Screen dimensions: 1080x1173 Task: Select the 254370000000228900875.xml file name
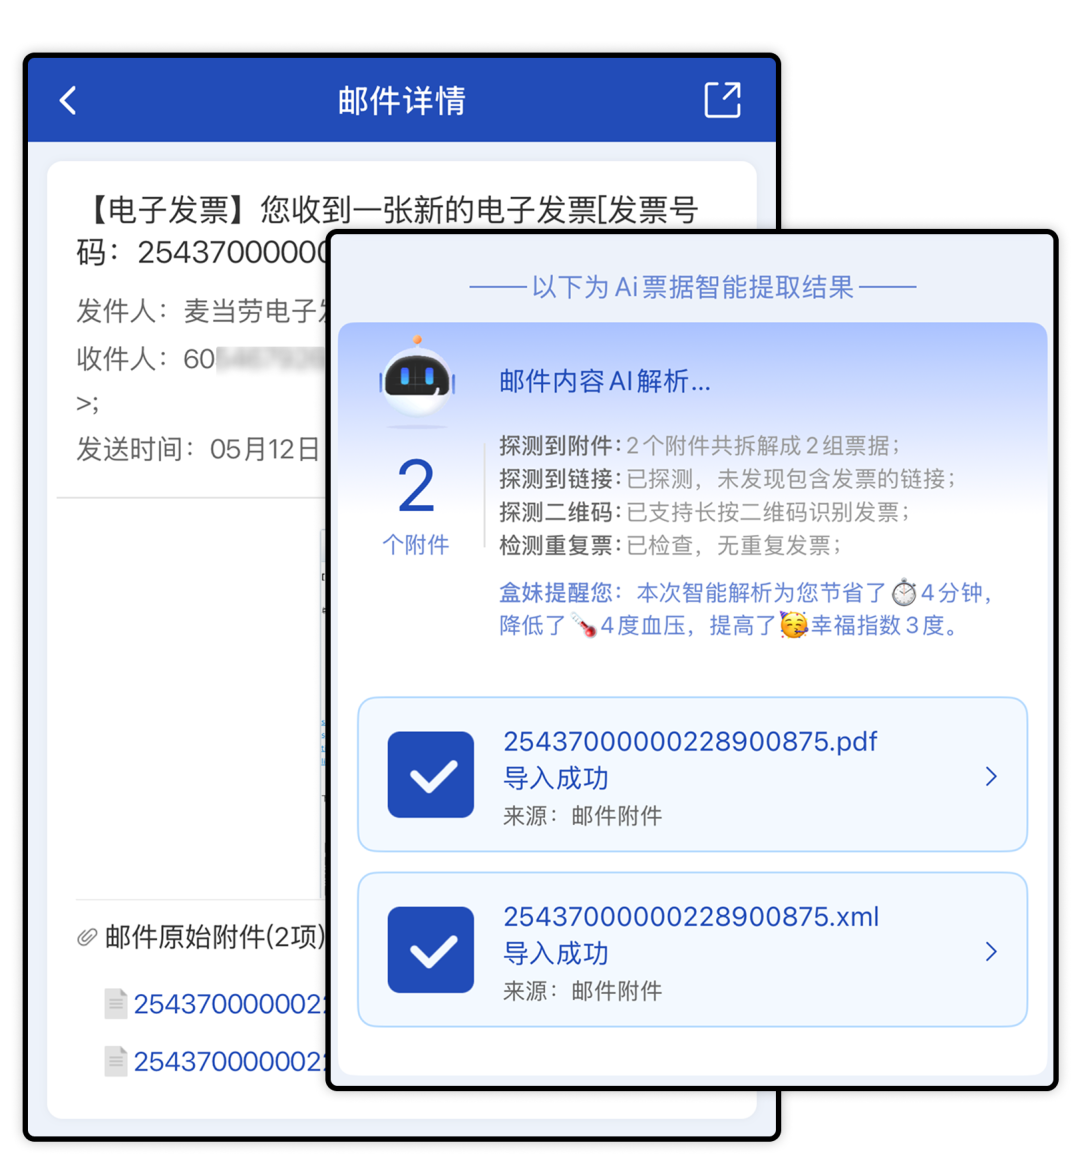(x=691, y=916)
